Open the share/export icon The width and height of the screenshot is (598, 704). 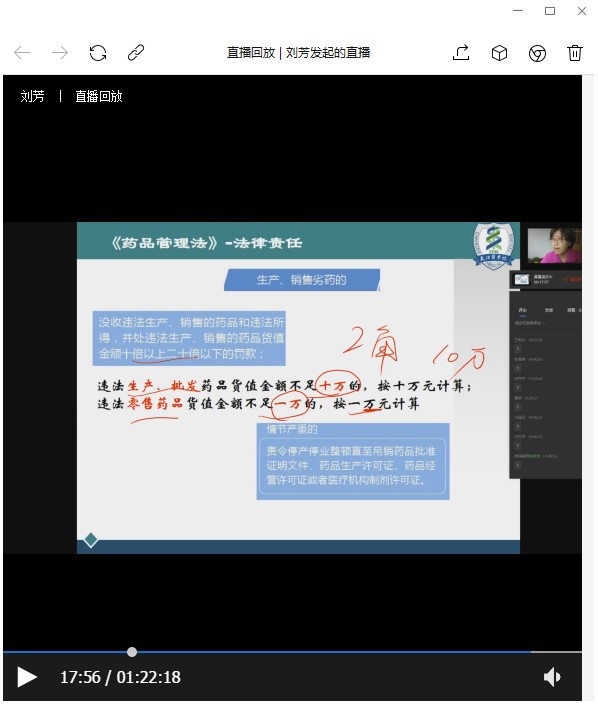461,53
